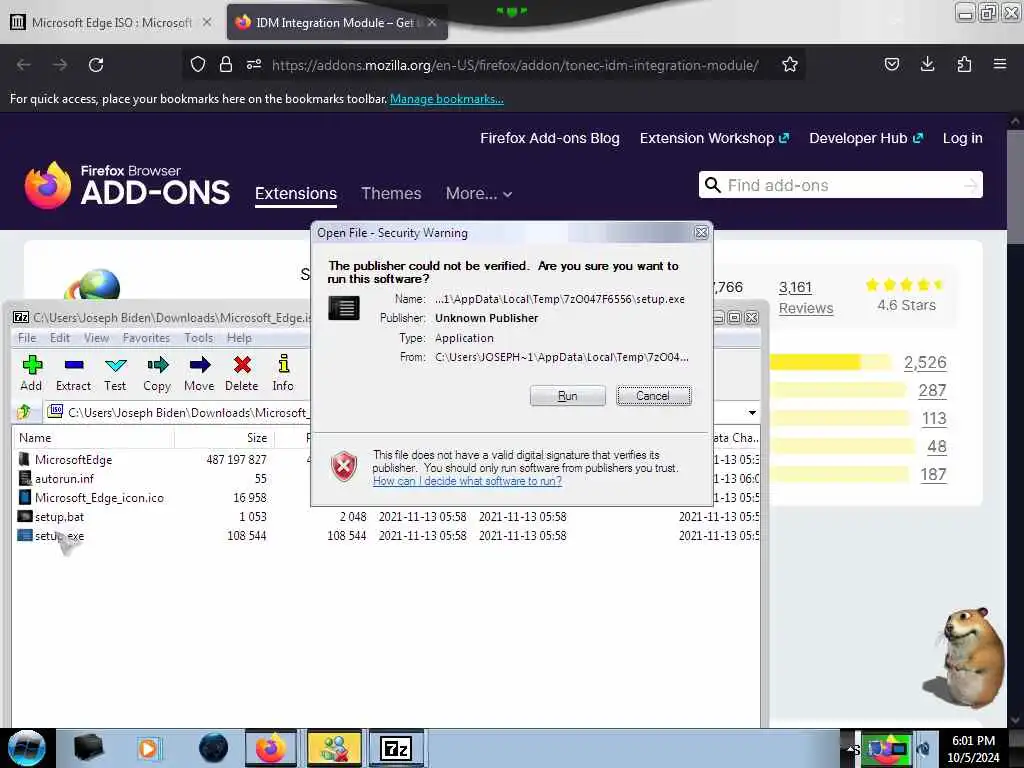This screenshot has width=1024, height=768.
Task: Click the Firefox URL address bar
Action: point(515,65)
